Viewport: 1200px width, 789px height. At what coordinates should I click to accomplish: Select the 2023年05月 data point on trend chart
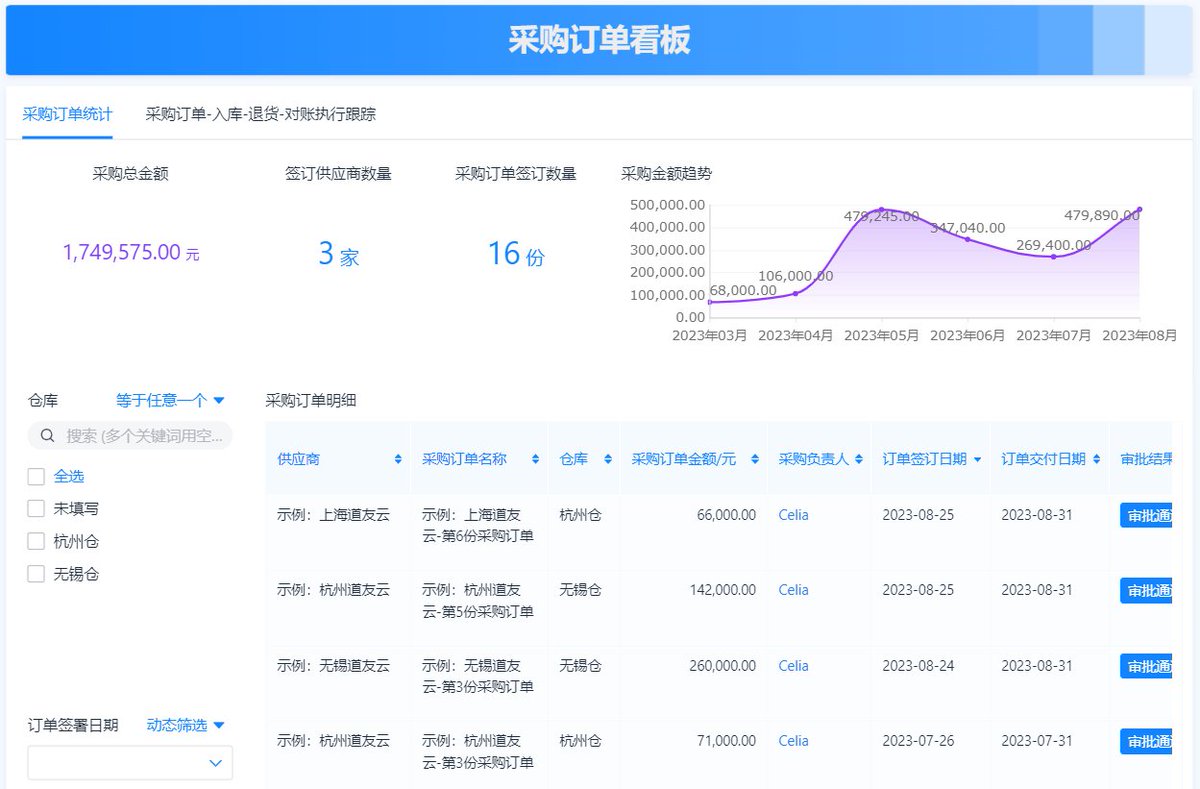[x=881, y=210]
